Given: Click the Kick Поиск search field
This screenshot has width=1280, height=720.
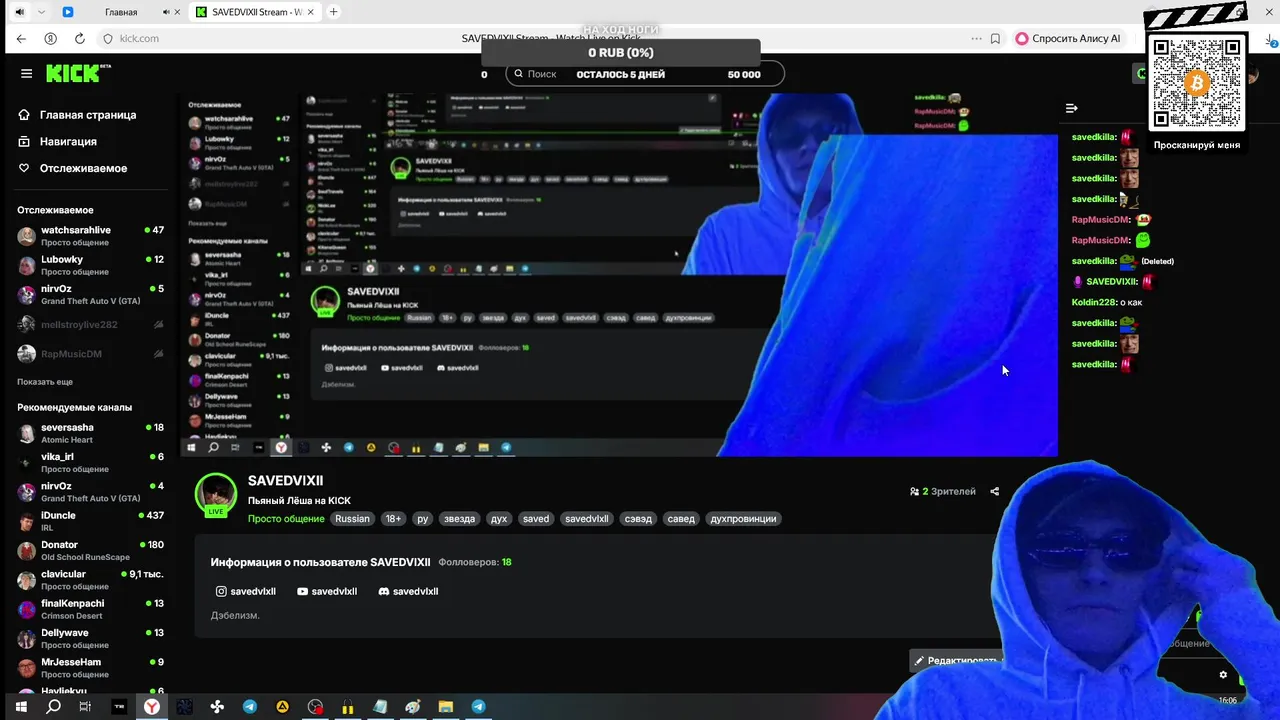Looking at the screenshot, I should tap(644, 74).
